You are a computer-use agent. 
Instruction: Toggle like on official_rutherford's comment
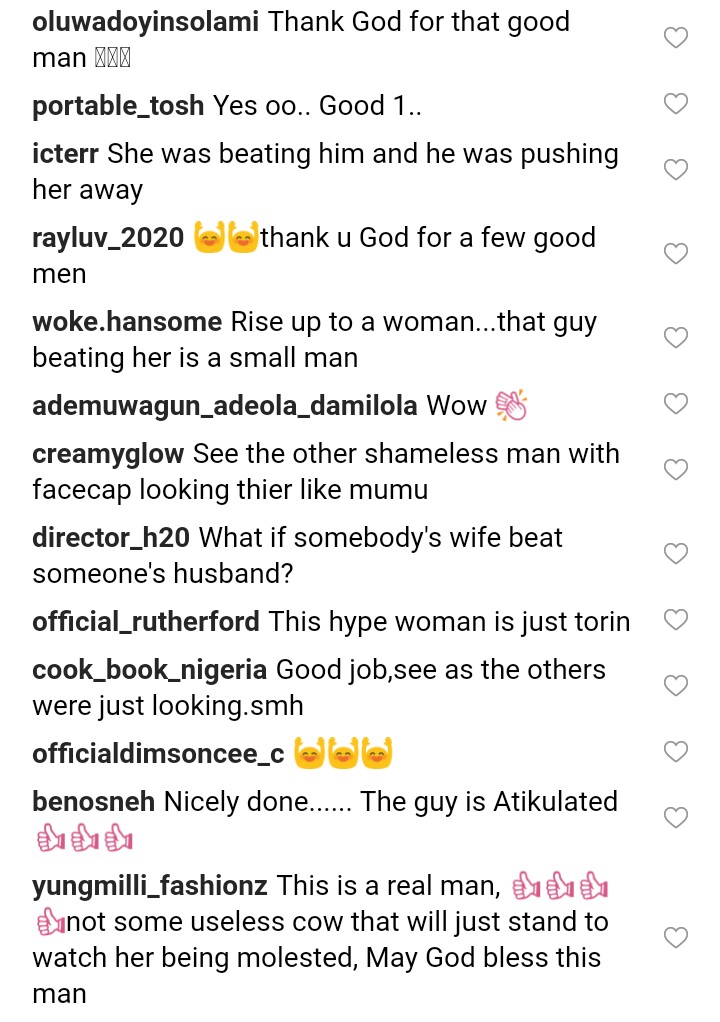(676, 620)
